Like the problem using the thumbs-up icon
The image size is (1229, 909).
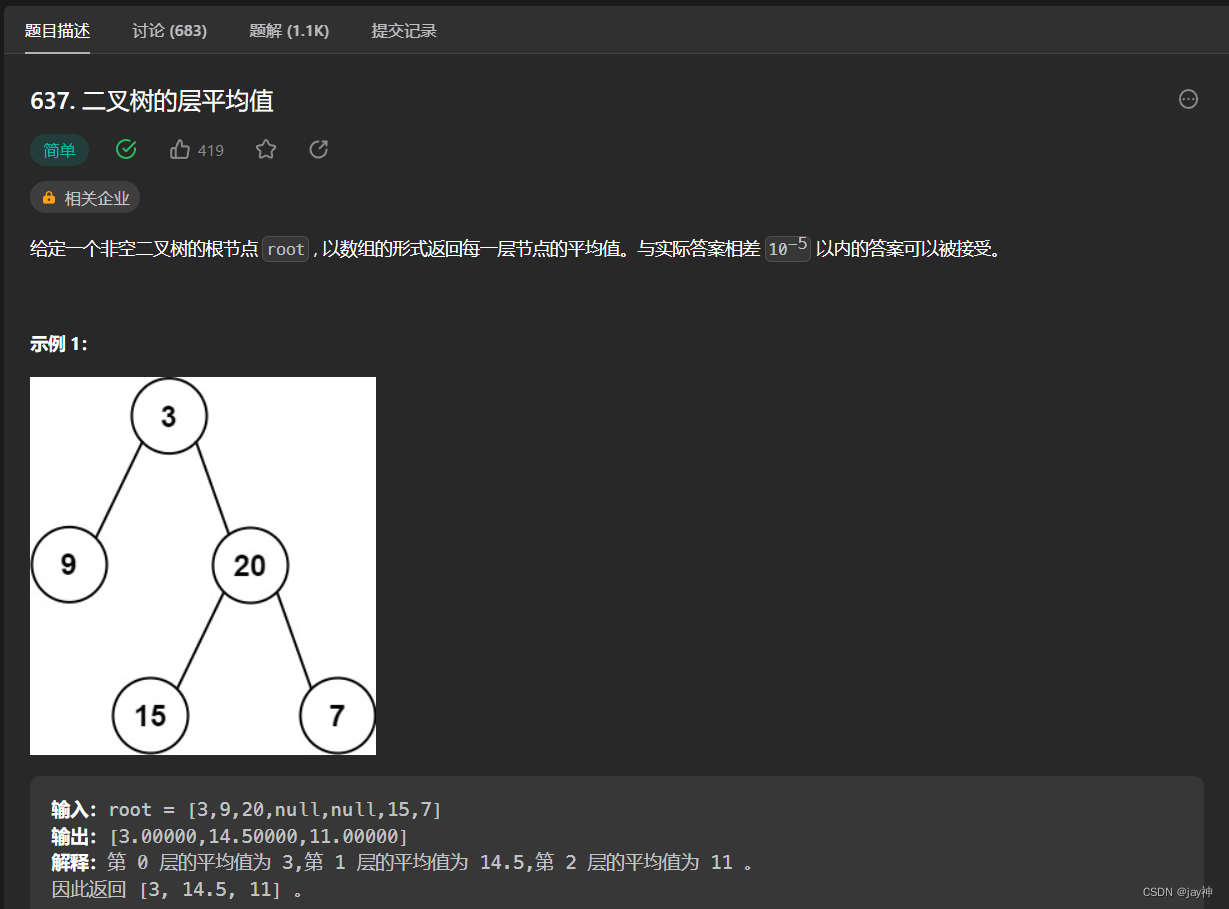pos(179,148)
